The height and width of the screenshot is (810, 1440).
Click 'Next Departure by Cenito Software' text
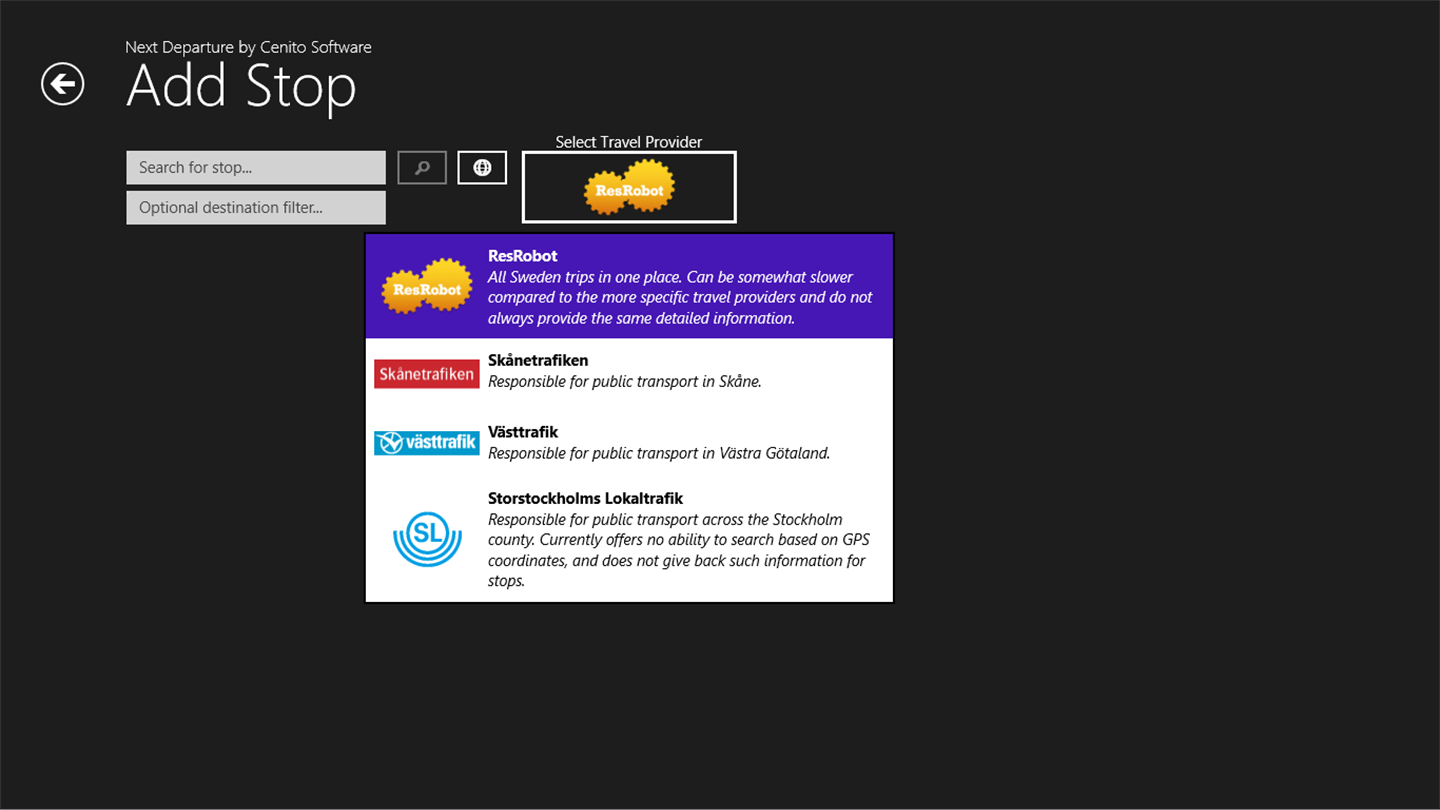[248, 47]
